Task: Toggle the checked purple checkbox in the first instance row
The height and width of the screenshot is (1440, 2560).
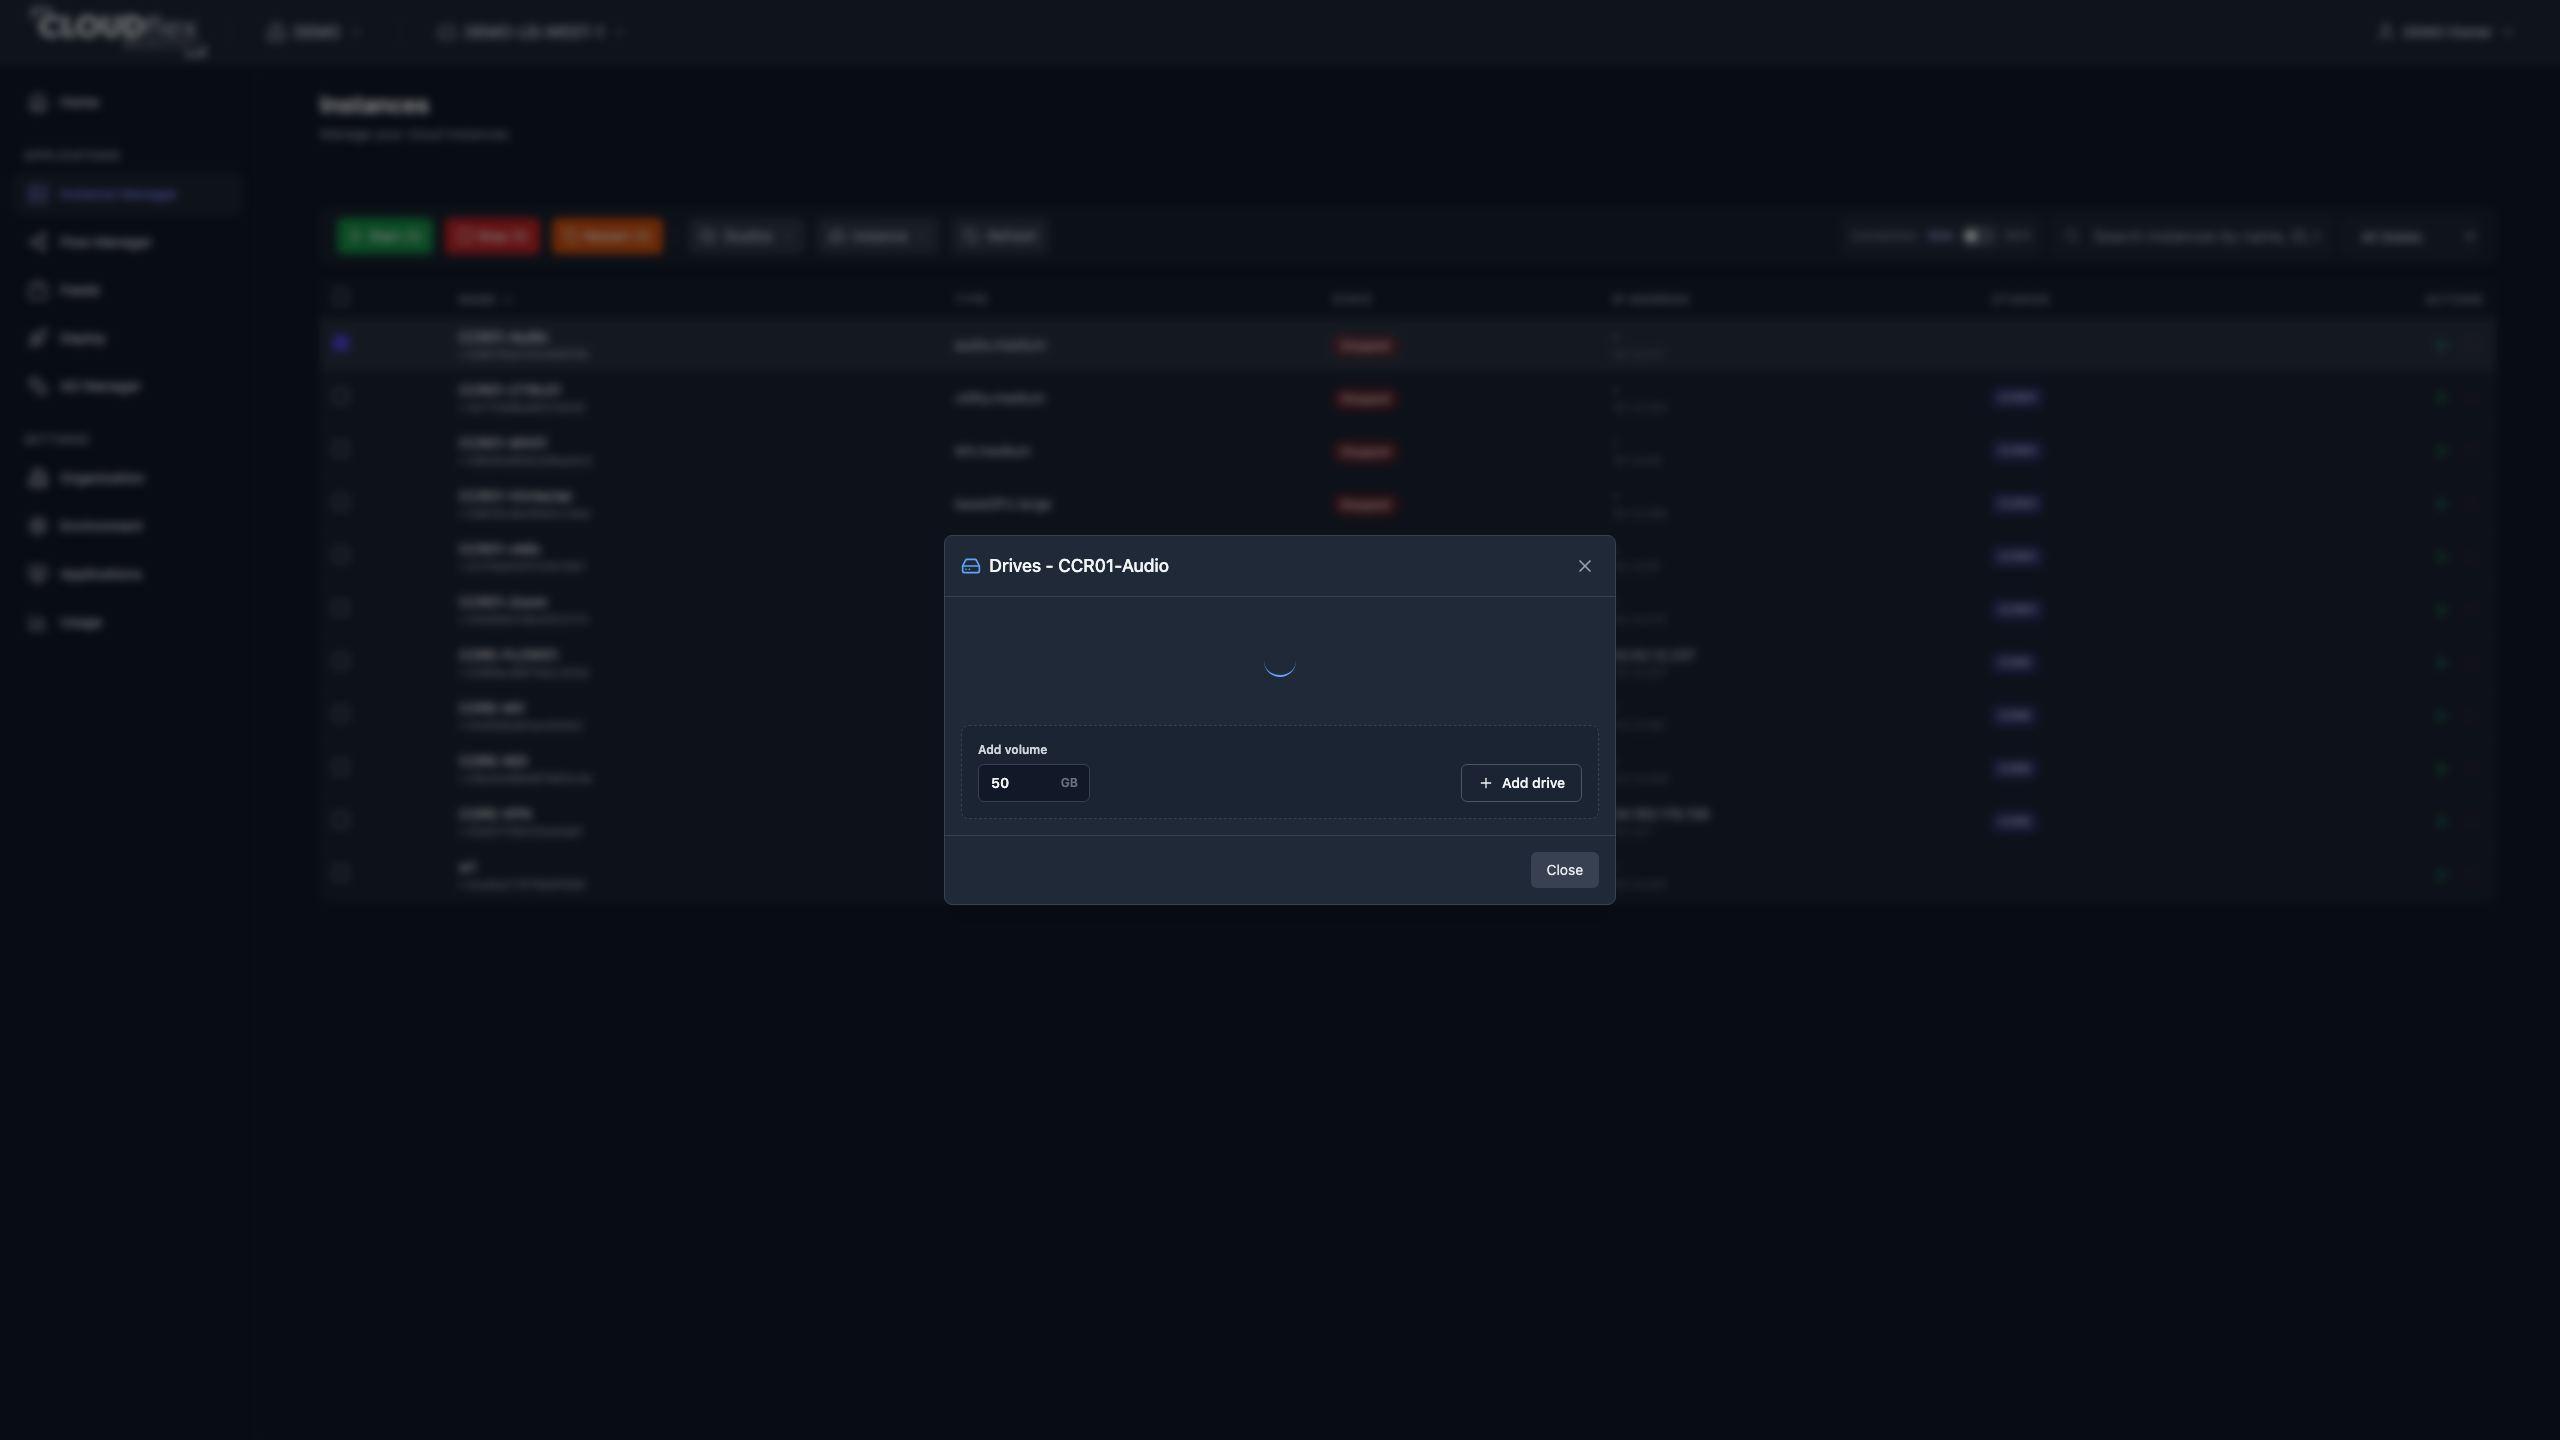Action: coord(341,343)
